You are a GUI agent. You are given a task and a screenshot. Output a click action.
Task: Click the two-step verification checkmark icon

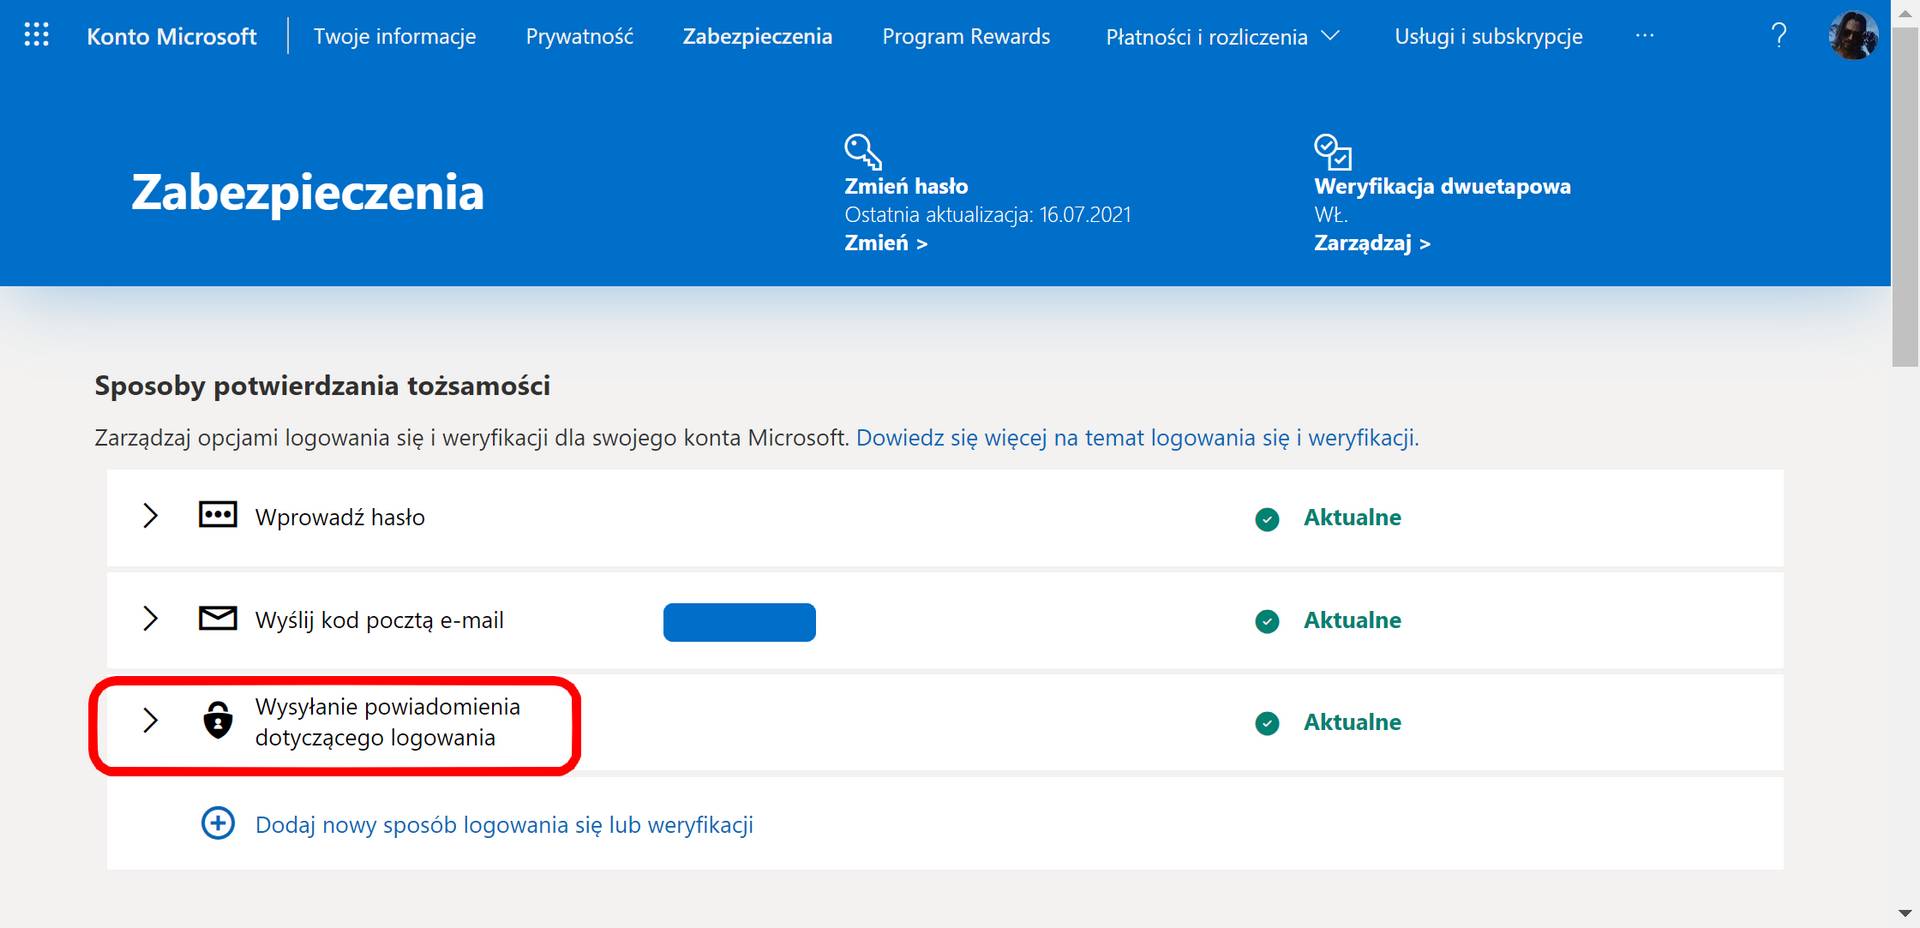(x=1332, y=152)
